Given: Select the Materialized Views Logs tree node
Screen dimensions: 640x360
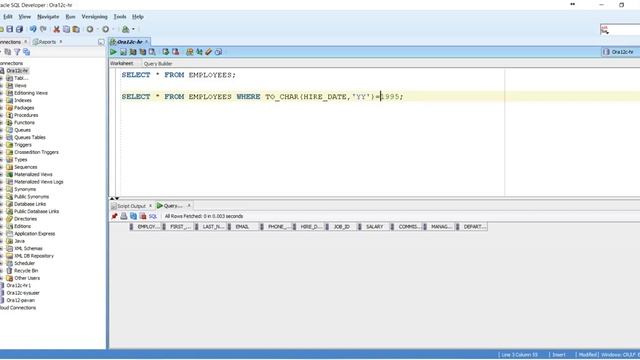Looking at the screenshot, I should coord(39,182).
